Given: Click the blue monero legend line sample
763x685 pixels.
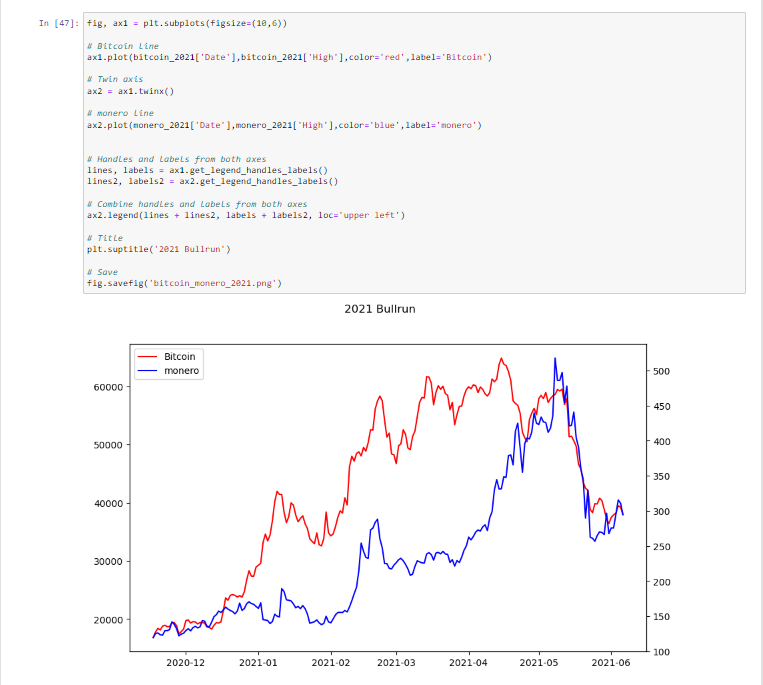Looking at the screenshot, I should pos(147,371).
